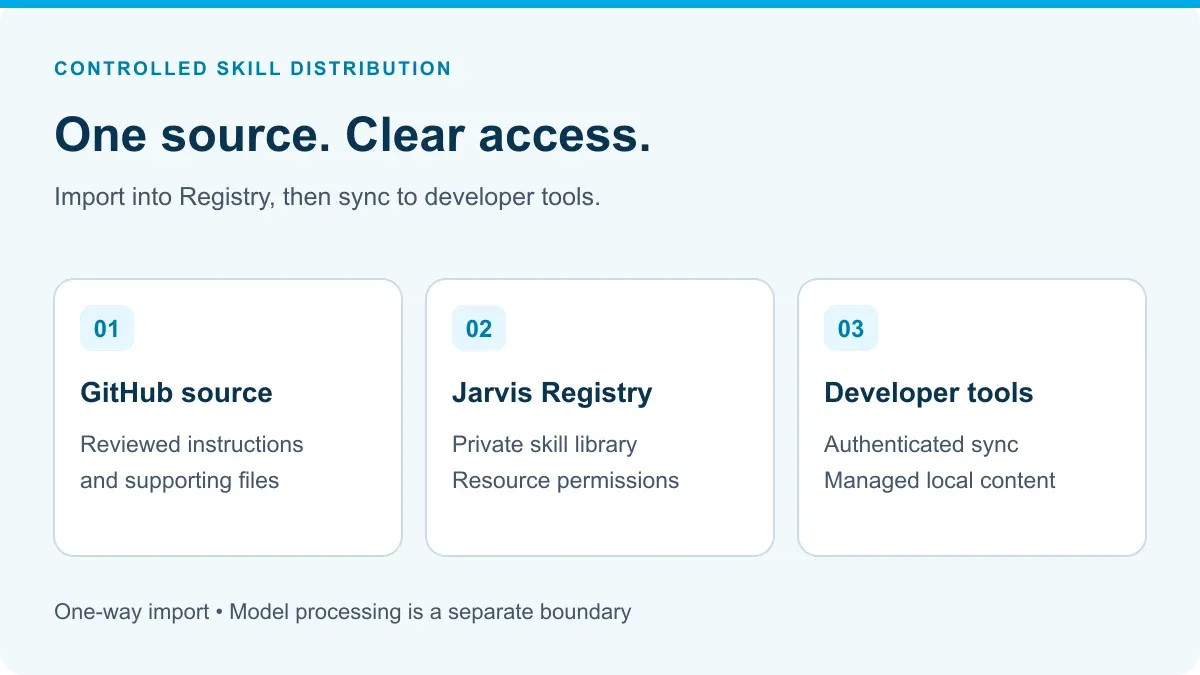The width and height of the screenshot is (1200, 675).
Task: Click the "Controlled Skill Distribution" eyebrow label
Action: [253, 69]
